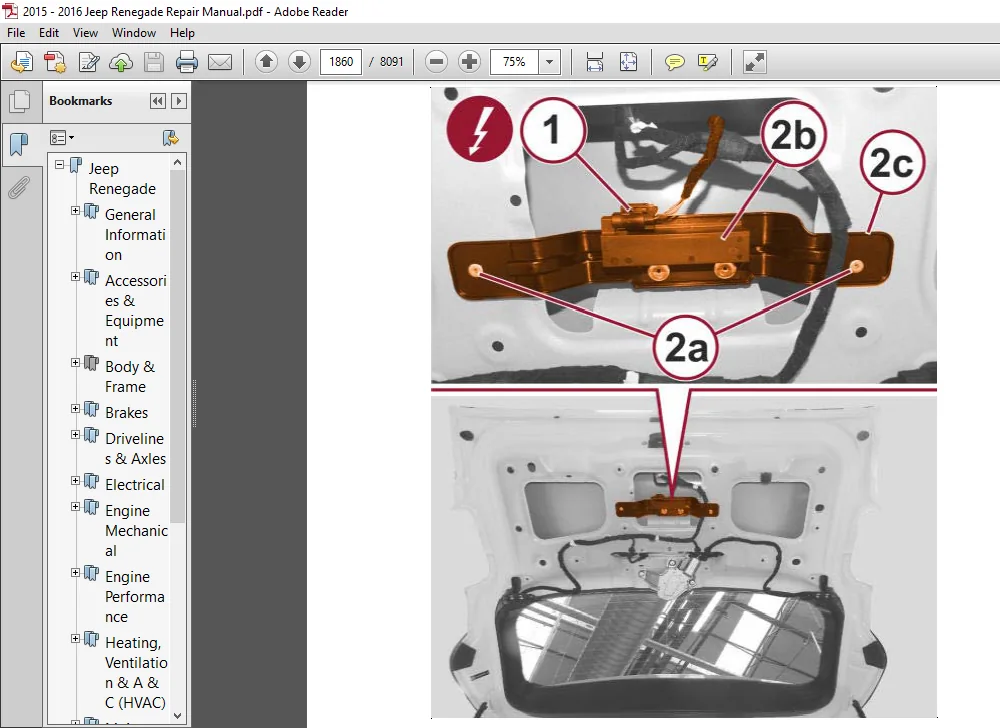Click the bookmark options menu icon
The height and width of the screenshot is (728, 1000).
pos(62,138)
